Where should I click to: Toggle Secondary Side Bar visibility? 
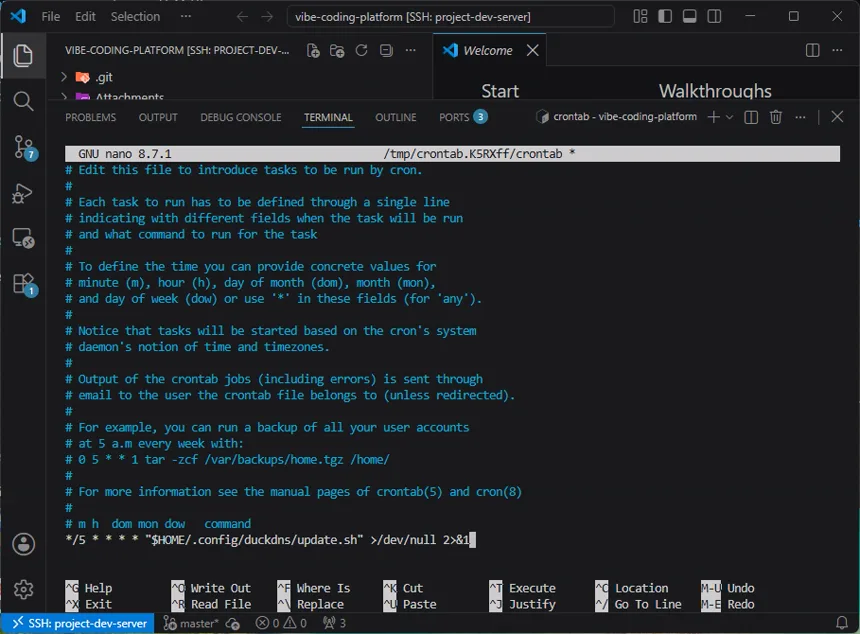point(714,16)
